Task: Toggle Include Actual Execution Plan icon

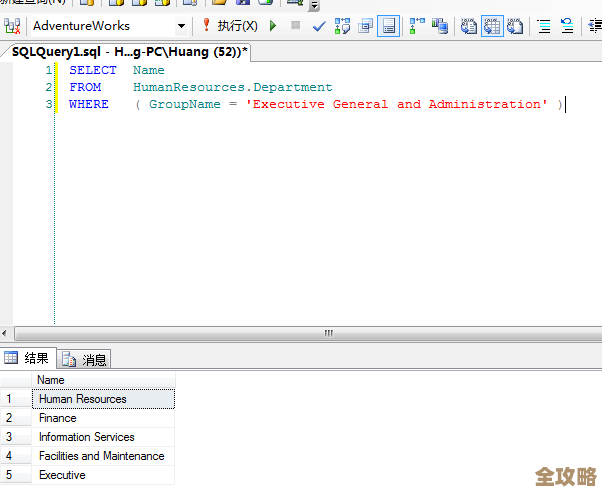Action: (x=417, y=26)
